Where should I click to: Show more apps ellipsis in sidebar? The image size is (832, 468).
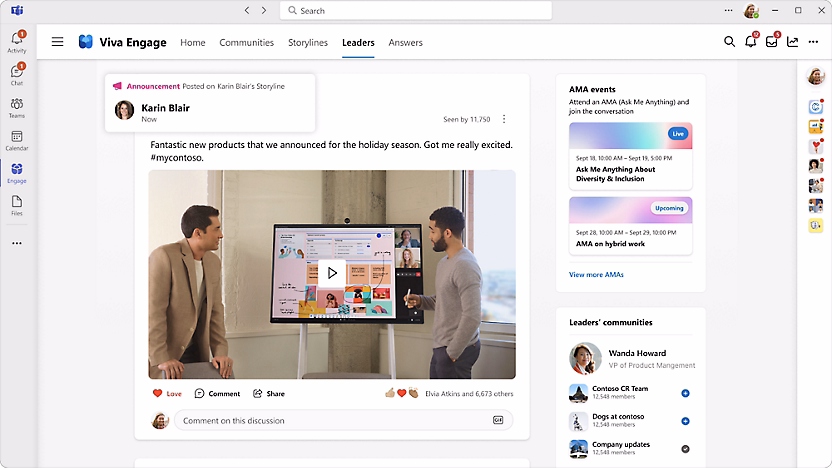tap(17, 243)
